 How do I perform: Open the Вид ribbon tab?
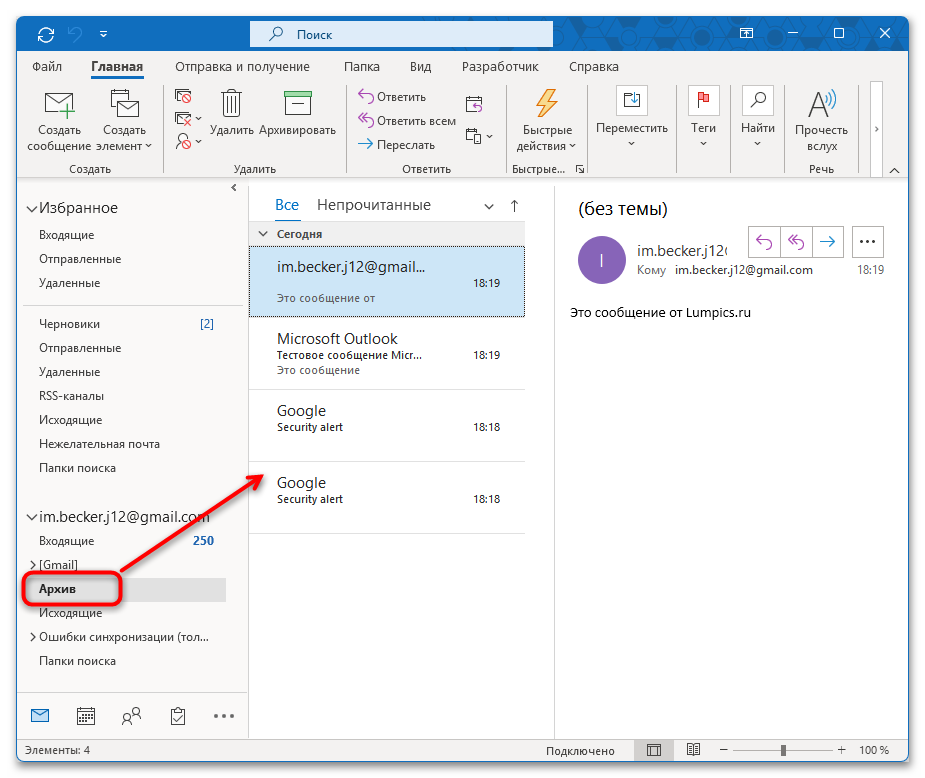click(420, 67)
